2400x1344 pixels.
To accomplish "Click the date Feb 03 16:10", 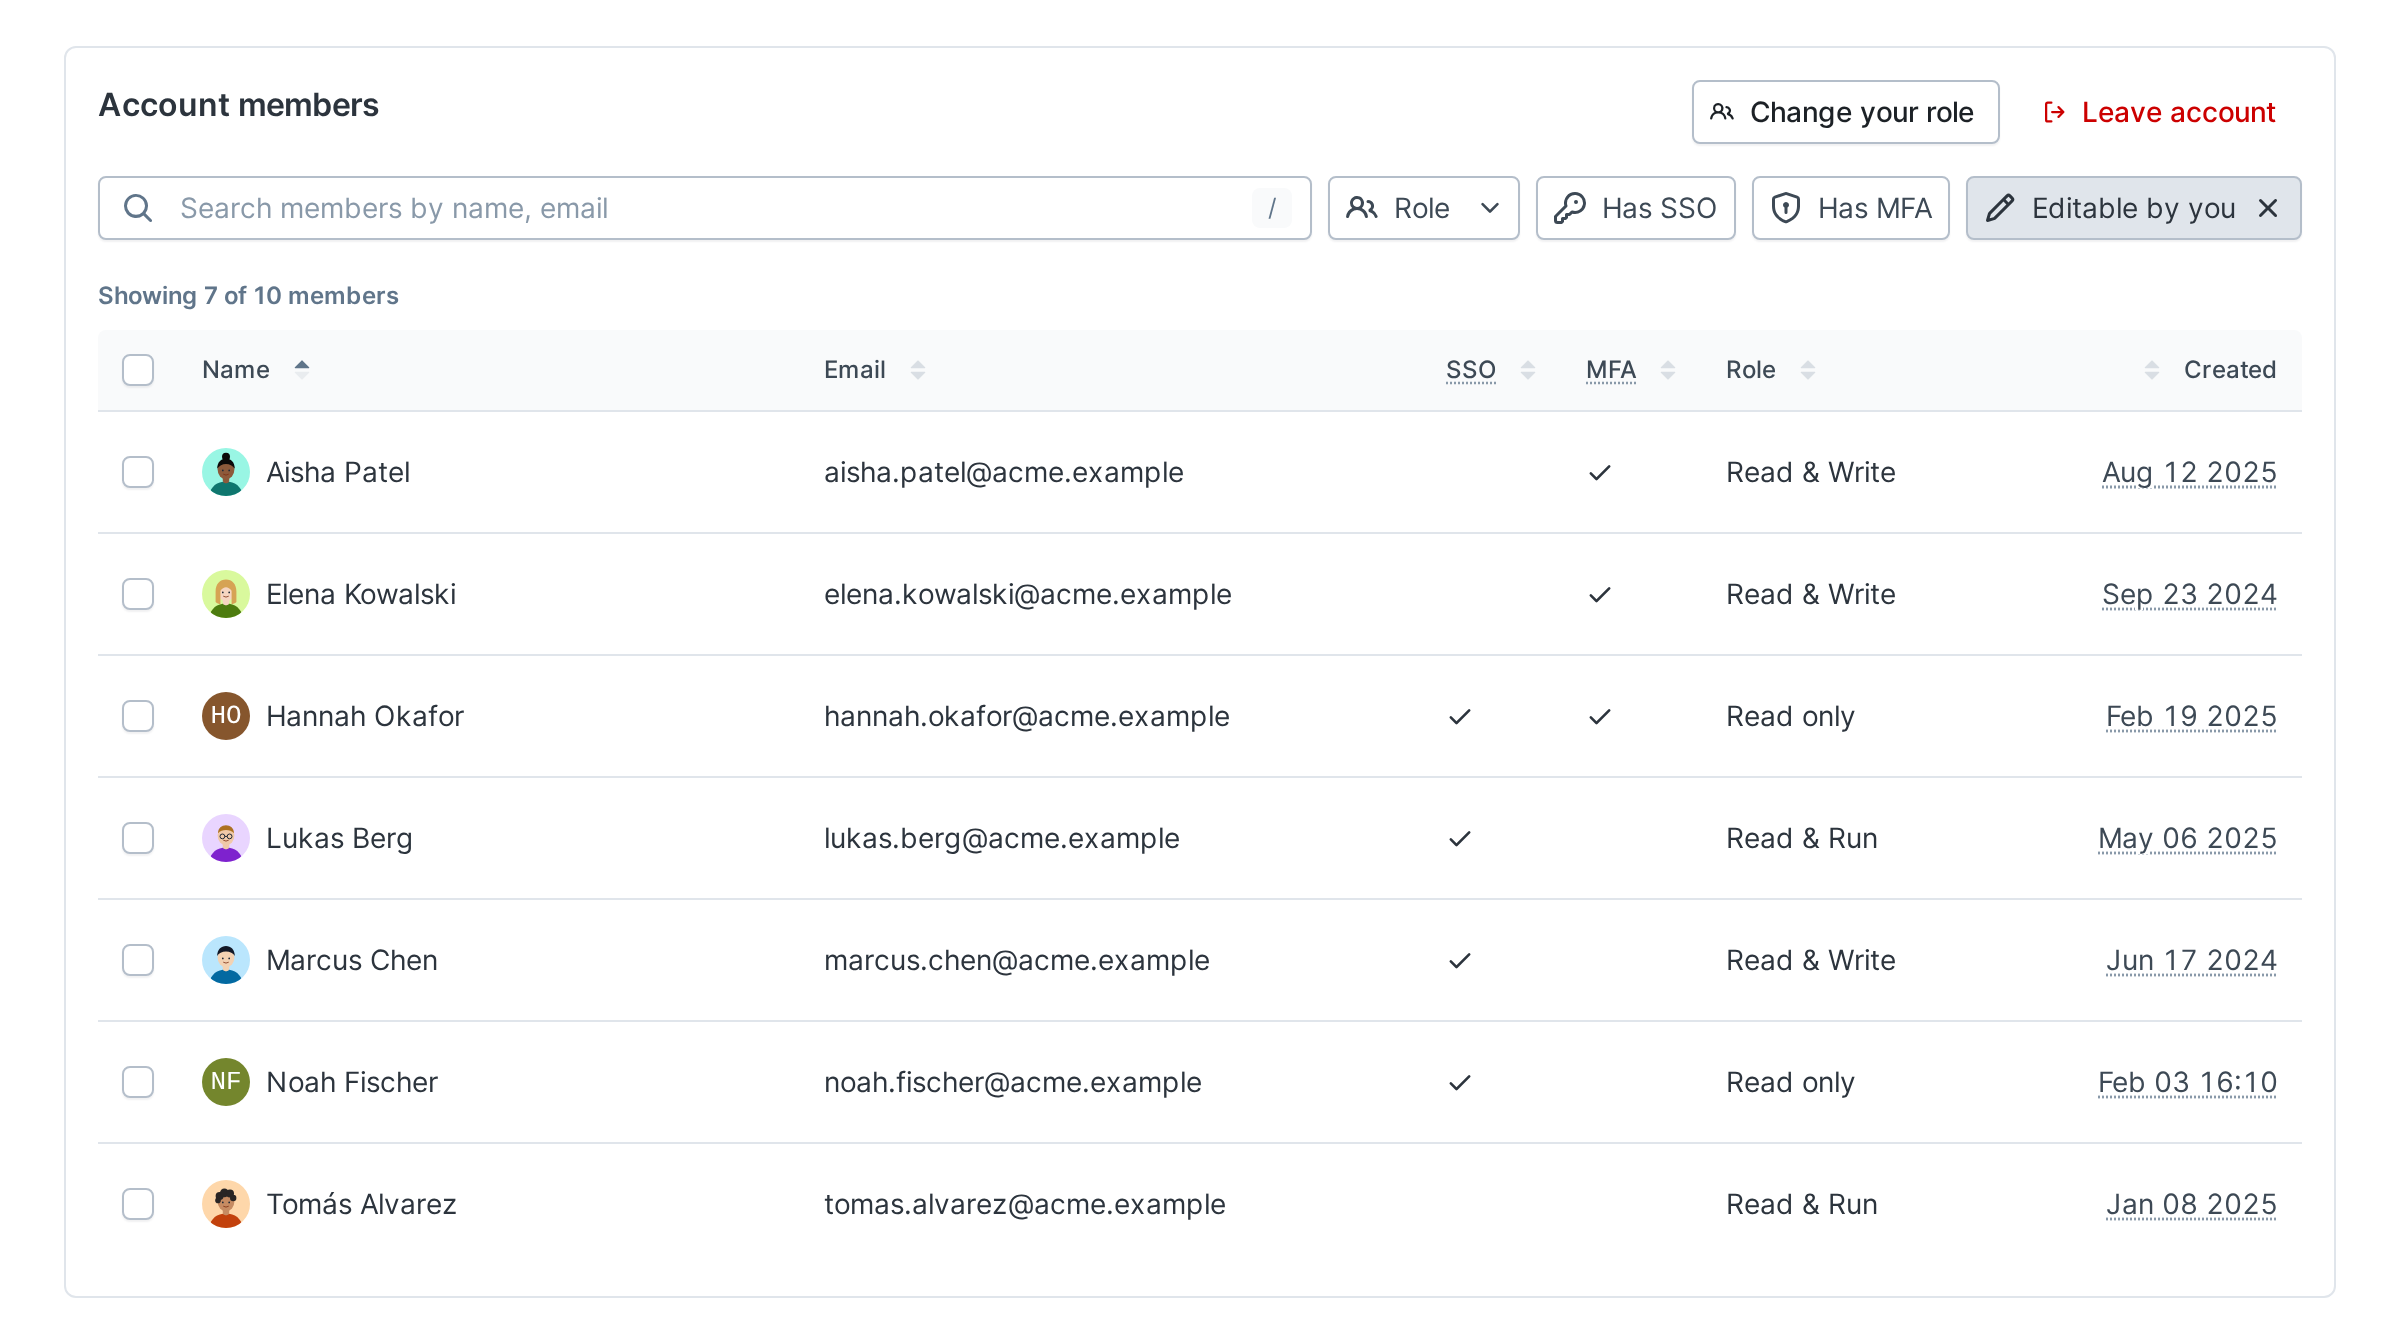I will 2187,1082.
